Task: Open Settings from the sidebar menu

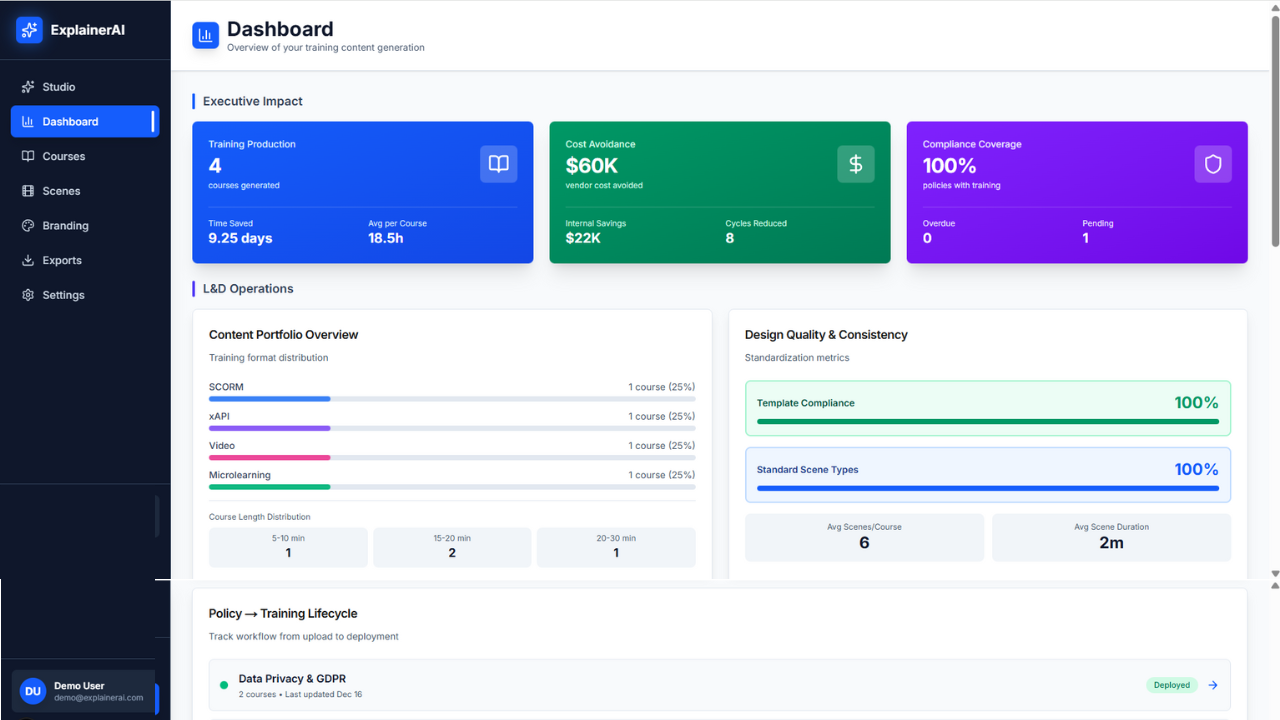Action: click(x=30, y=294)
